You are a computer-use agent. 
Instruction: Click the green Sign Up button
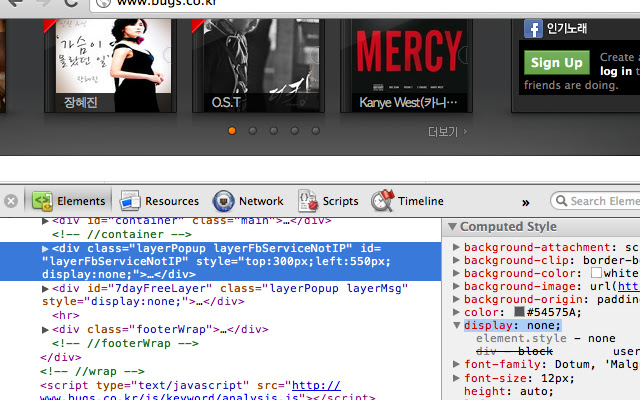click(557, 62)
